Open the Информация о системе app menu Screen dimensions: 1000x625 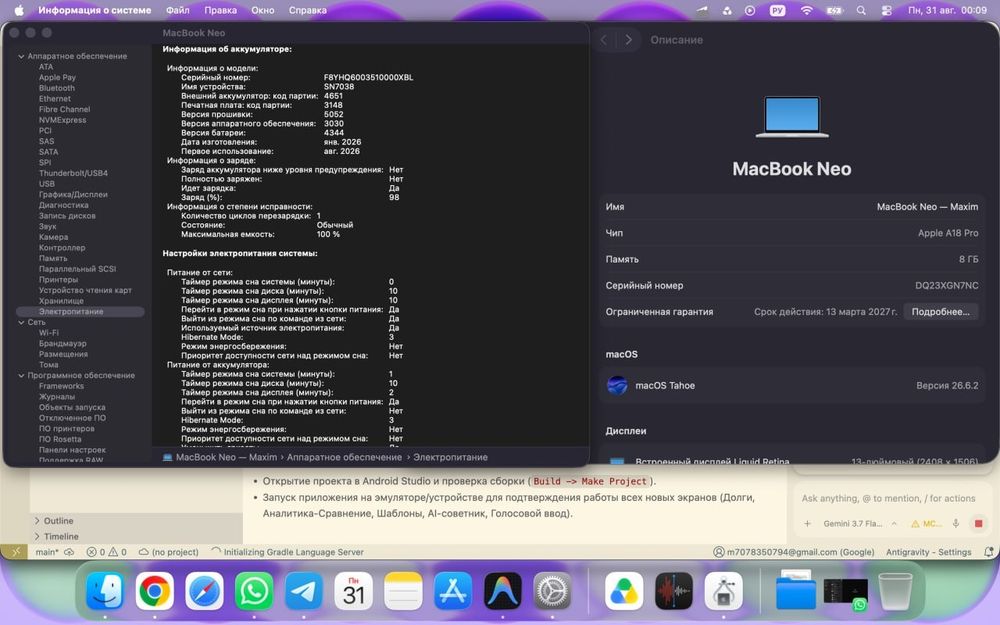(94, 10)
